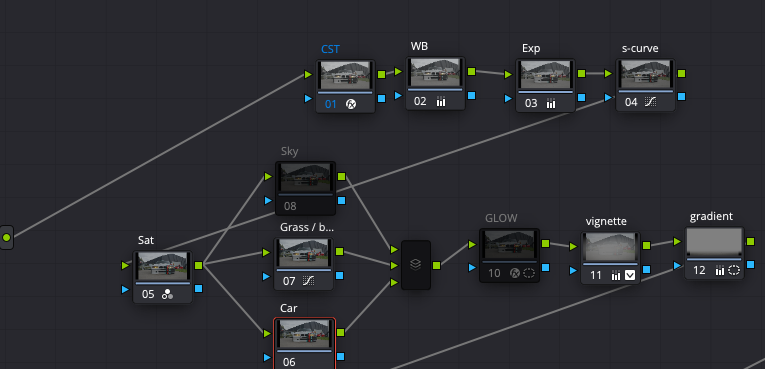
Task: Select the gradient node thumbnail
Action: pyautogui.click(x=714, y=242)
